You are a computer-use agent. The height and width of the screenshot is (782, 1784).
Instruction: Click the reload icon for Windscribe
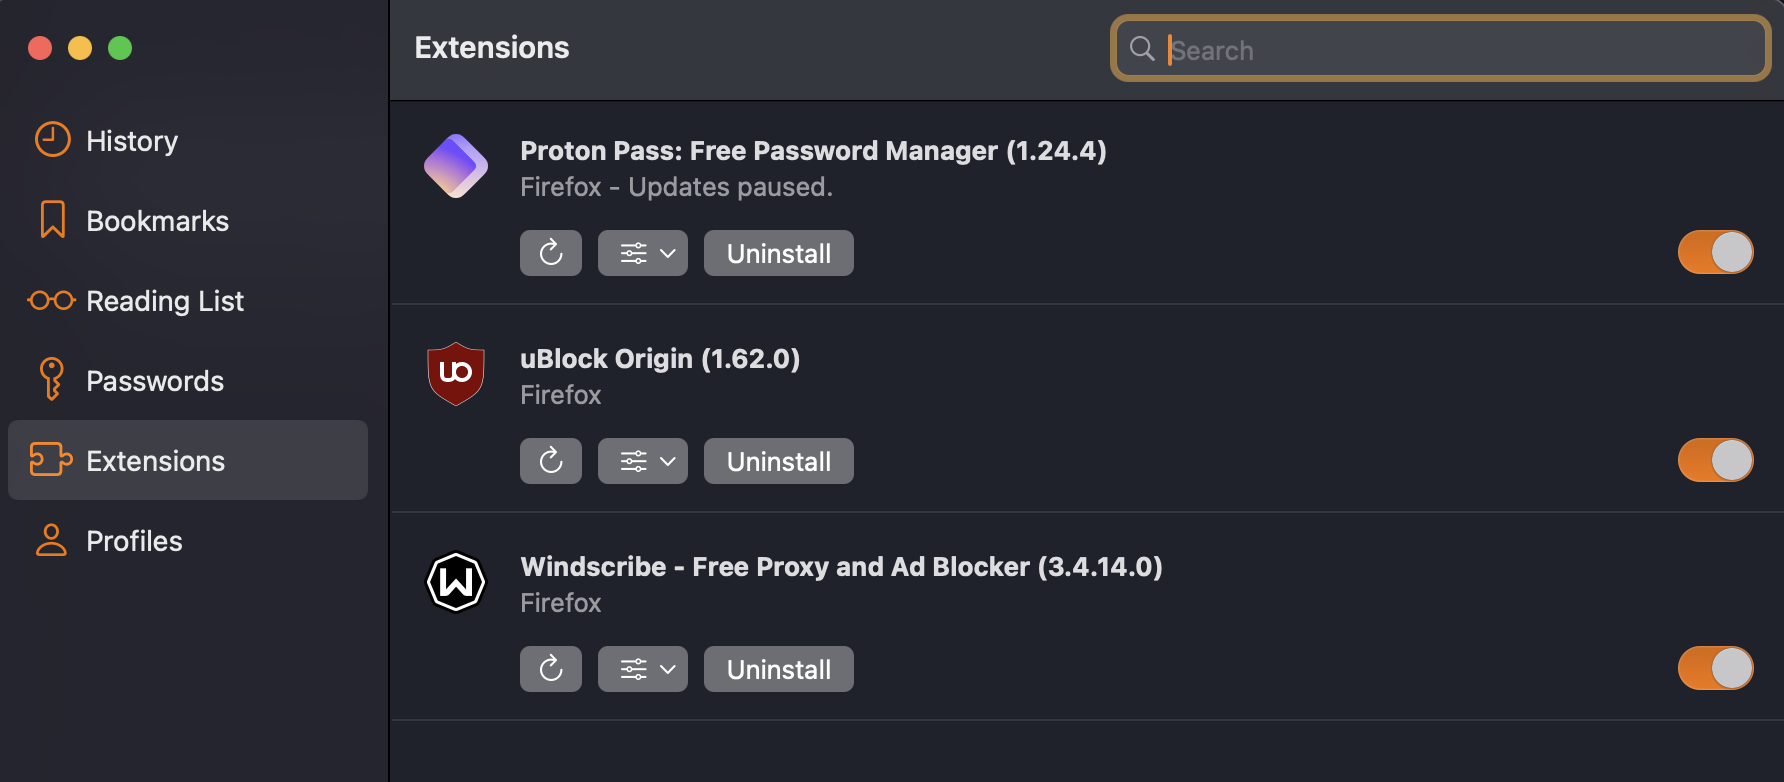coord(550,669)
